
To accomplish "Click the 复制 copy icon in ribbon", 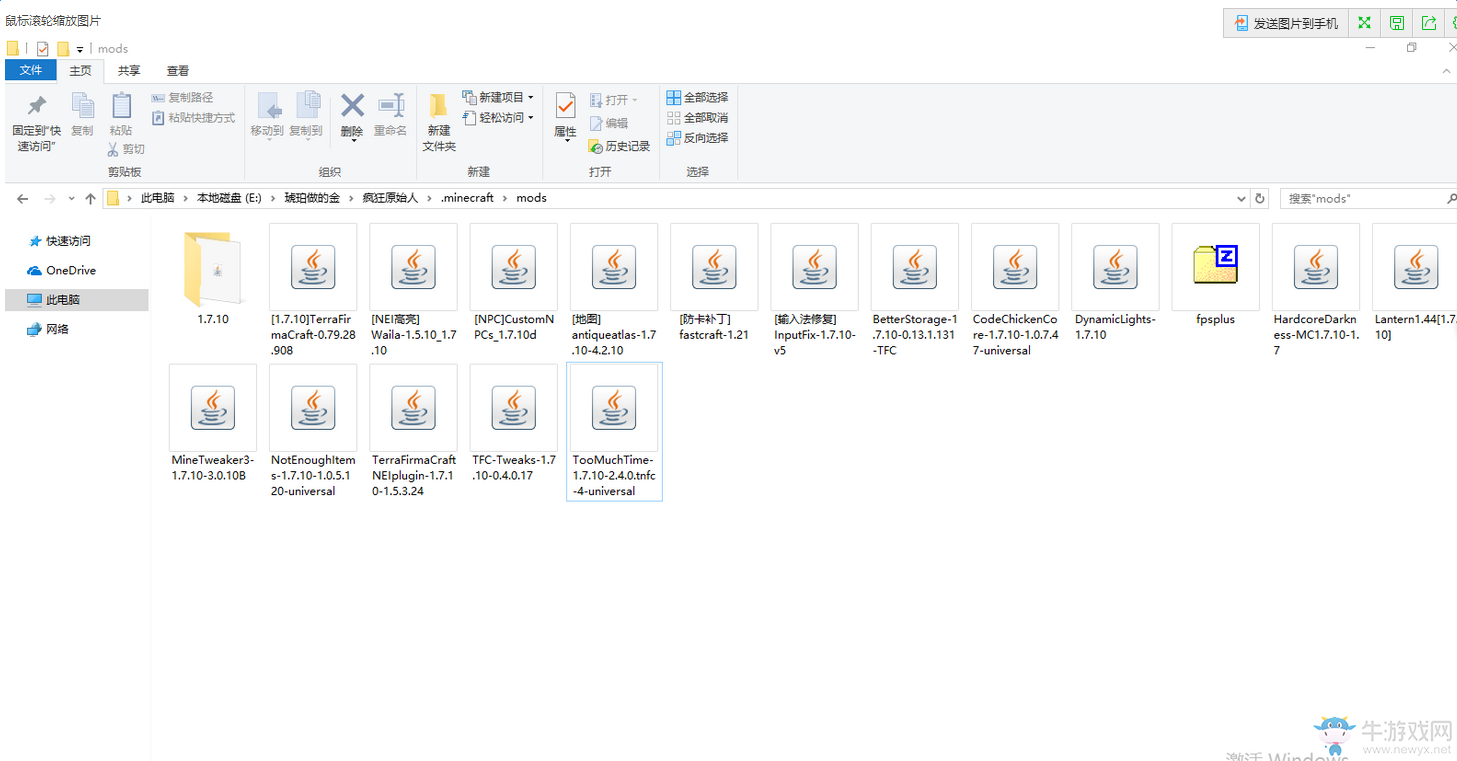I will [82, 105].
